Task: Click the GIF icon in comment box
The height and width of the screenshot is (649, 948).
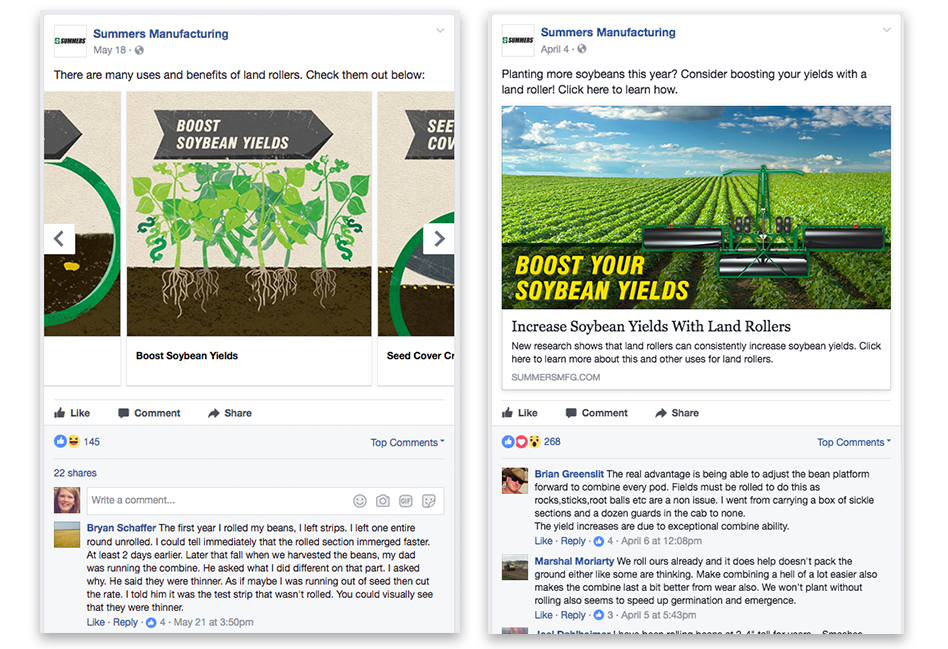Action: pos(406,501)
